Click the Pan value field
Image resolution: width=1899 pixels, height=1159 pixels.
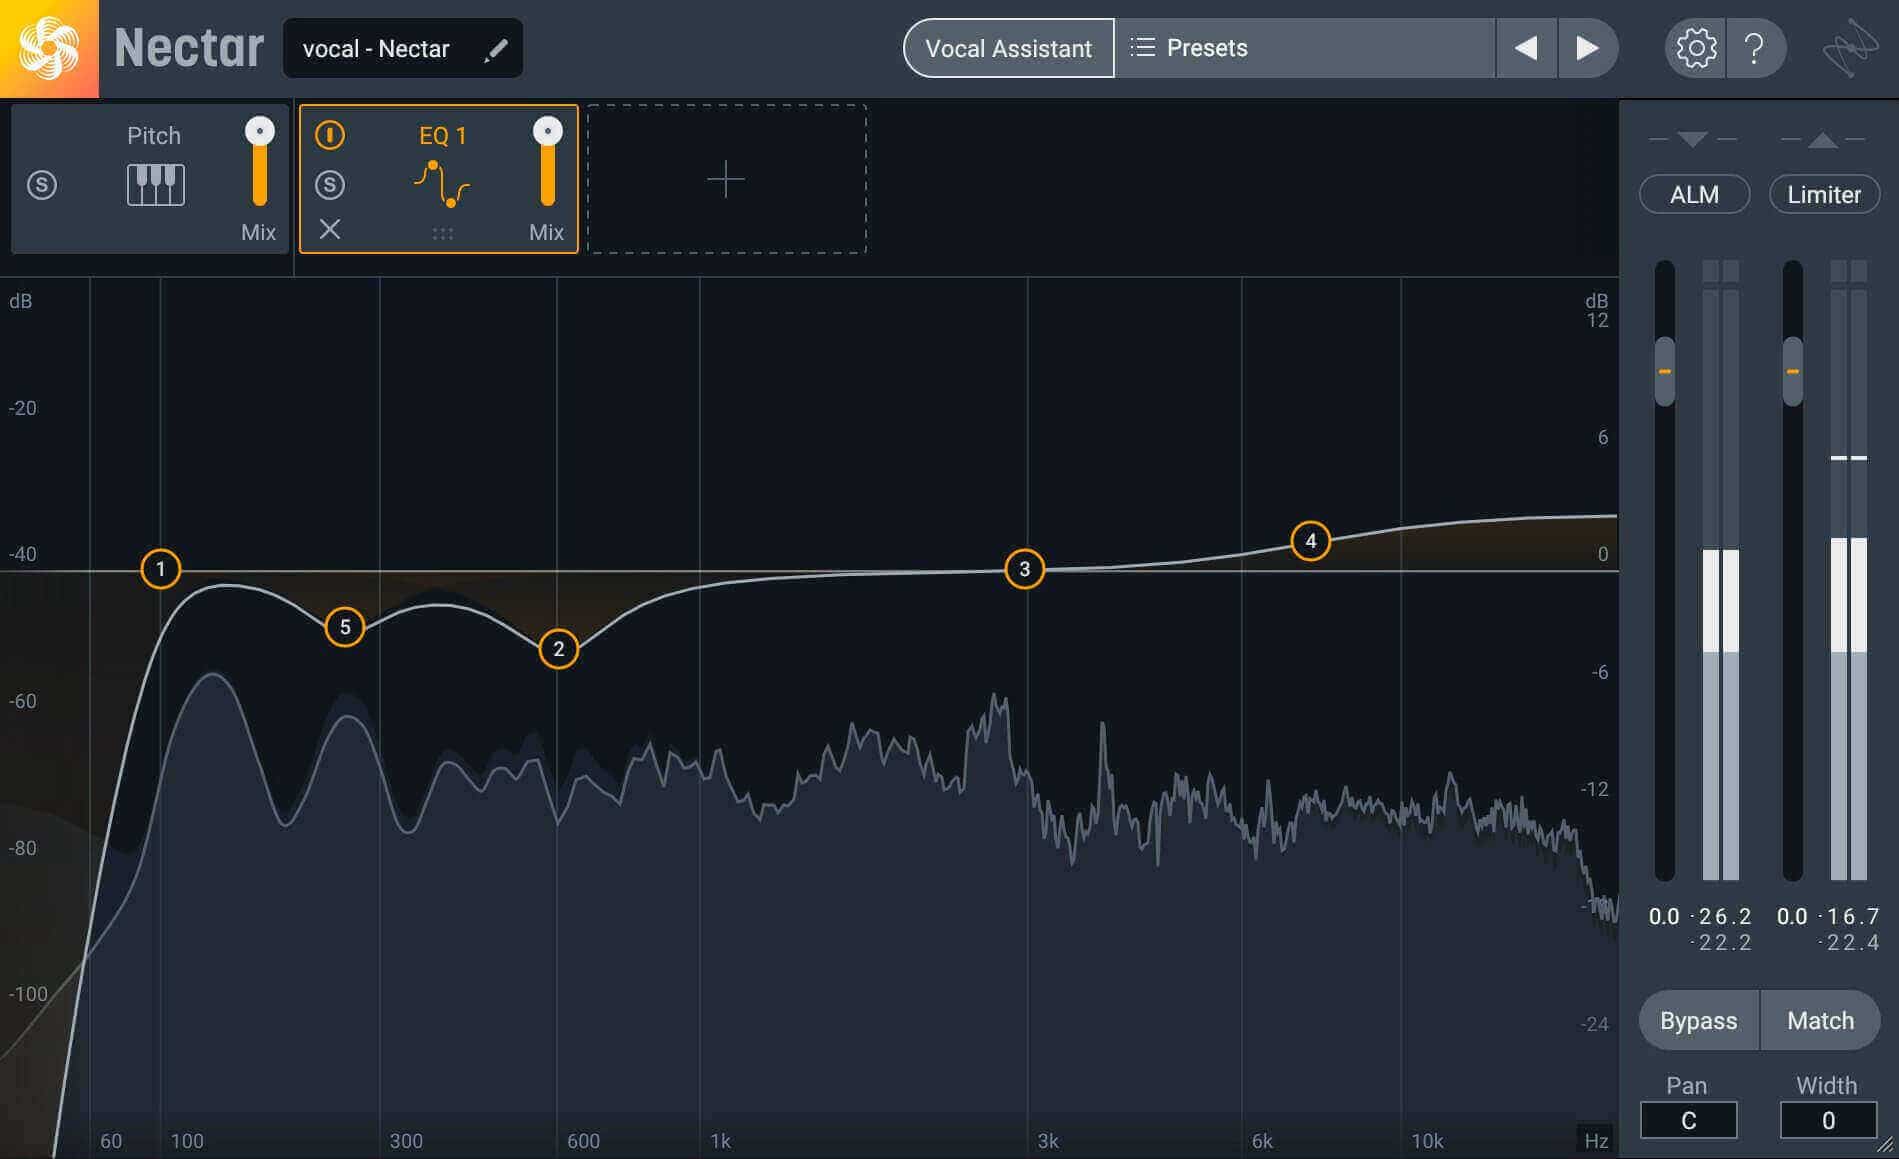(x=1688, y=1120)
